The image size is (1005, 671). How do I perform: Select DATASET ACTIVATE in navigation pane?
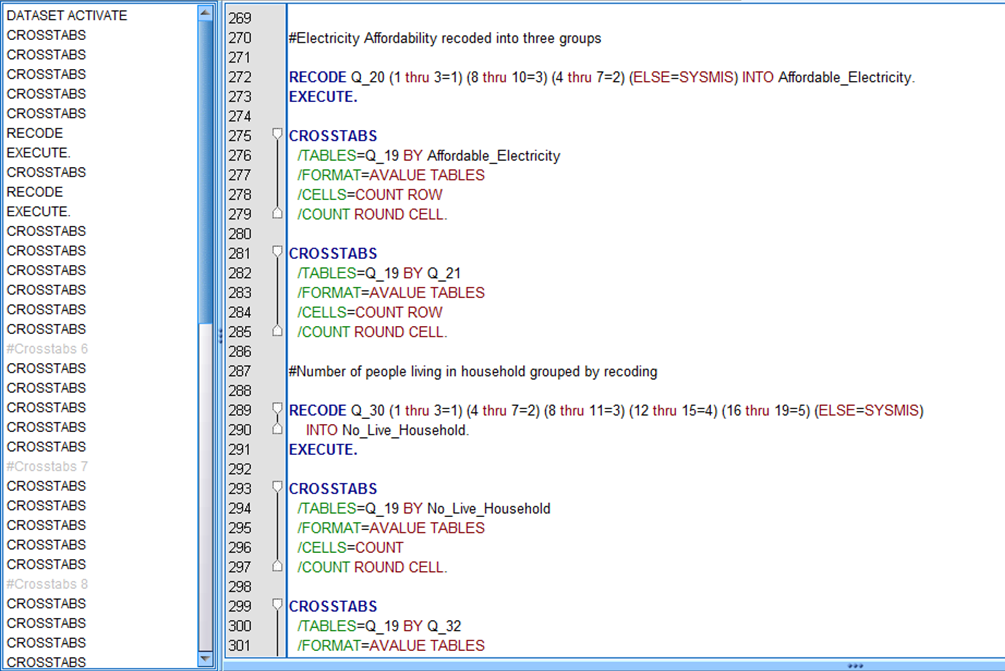[x=67, y=16]
